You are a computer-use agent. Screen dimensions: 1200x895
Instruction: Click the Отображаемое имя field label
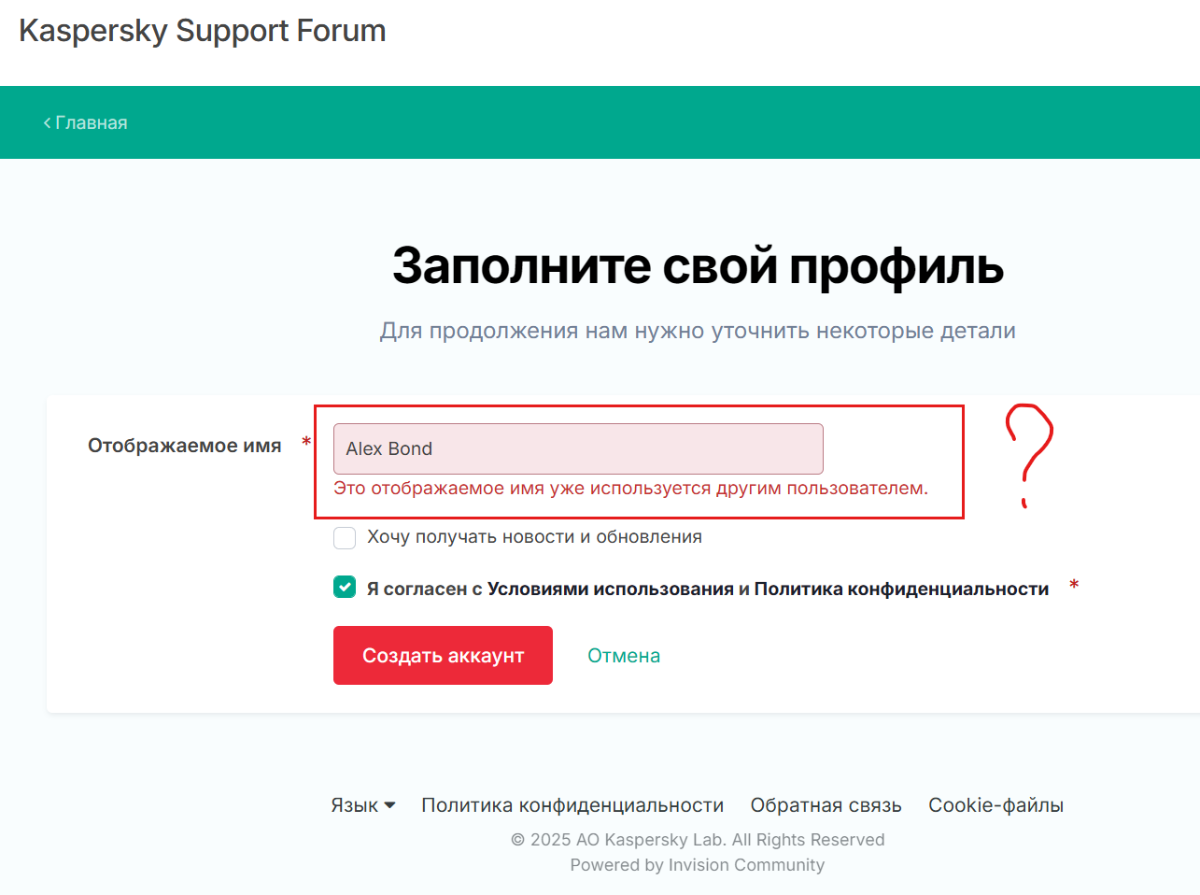185,446
